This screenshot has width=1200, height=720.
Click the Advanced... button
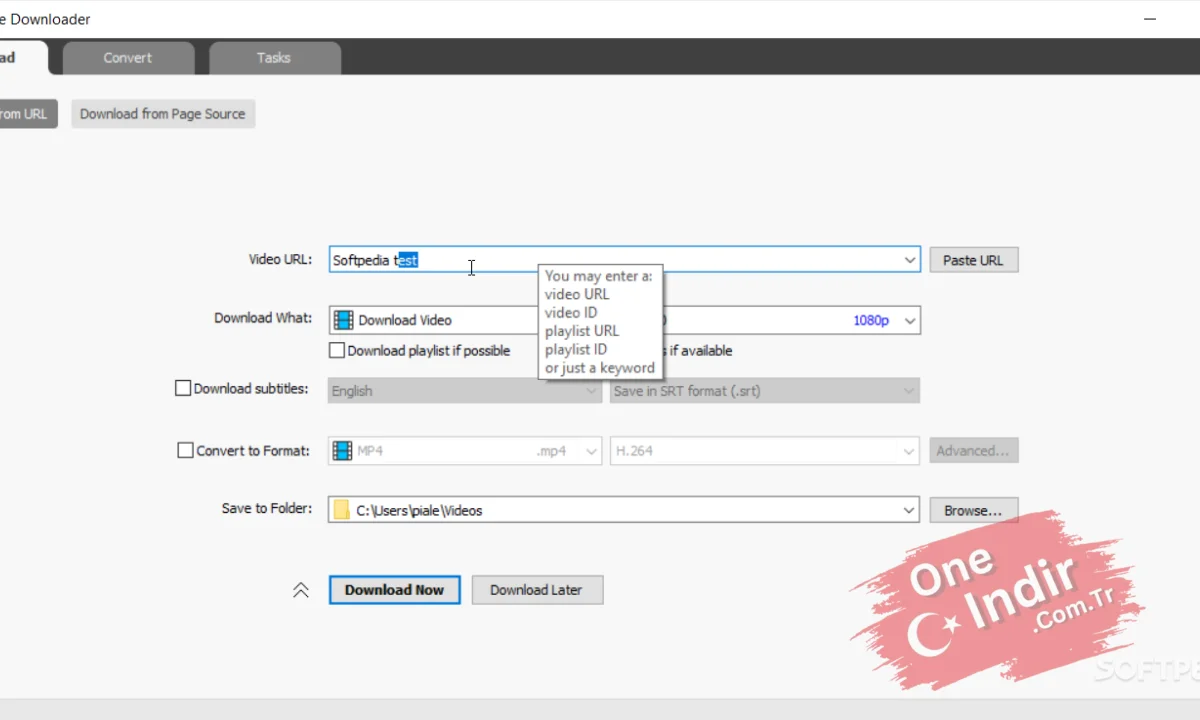(974, 451)
